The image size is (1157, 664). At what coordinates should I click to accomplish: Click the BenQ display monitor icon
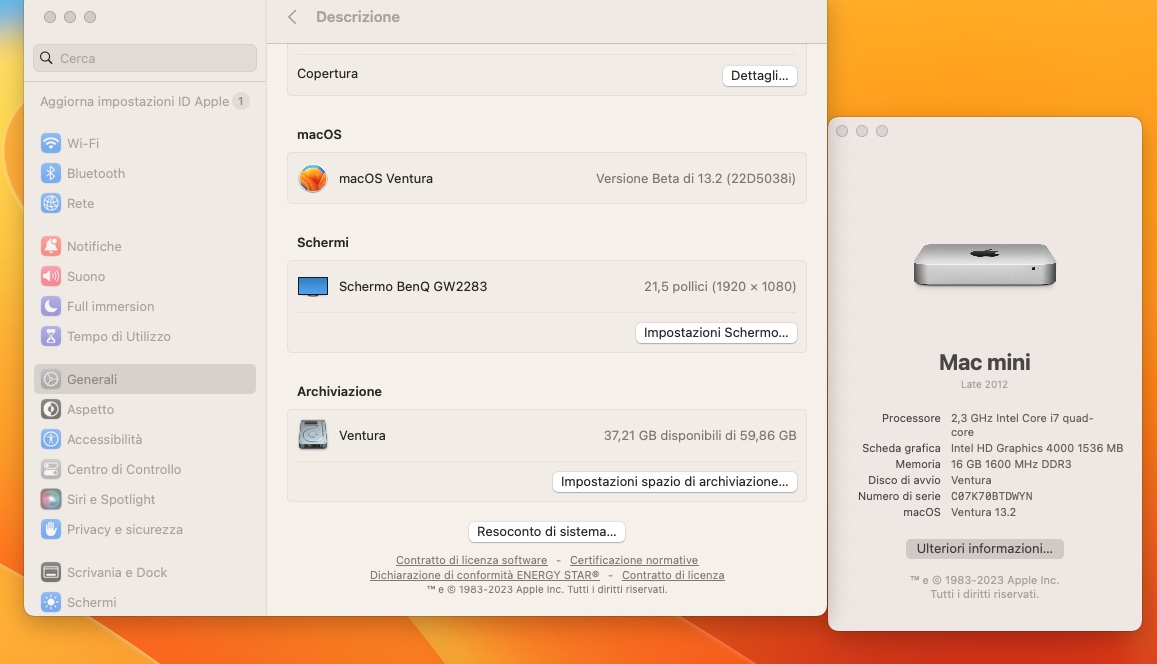(x=313, y=286)
